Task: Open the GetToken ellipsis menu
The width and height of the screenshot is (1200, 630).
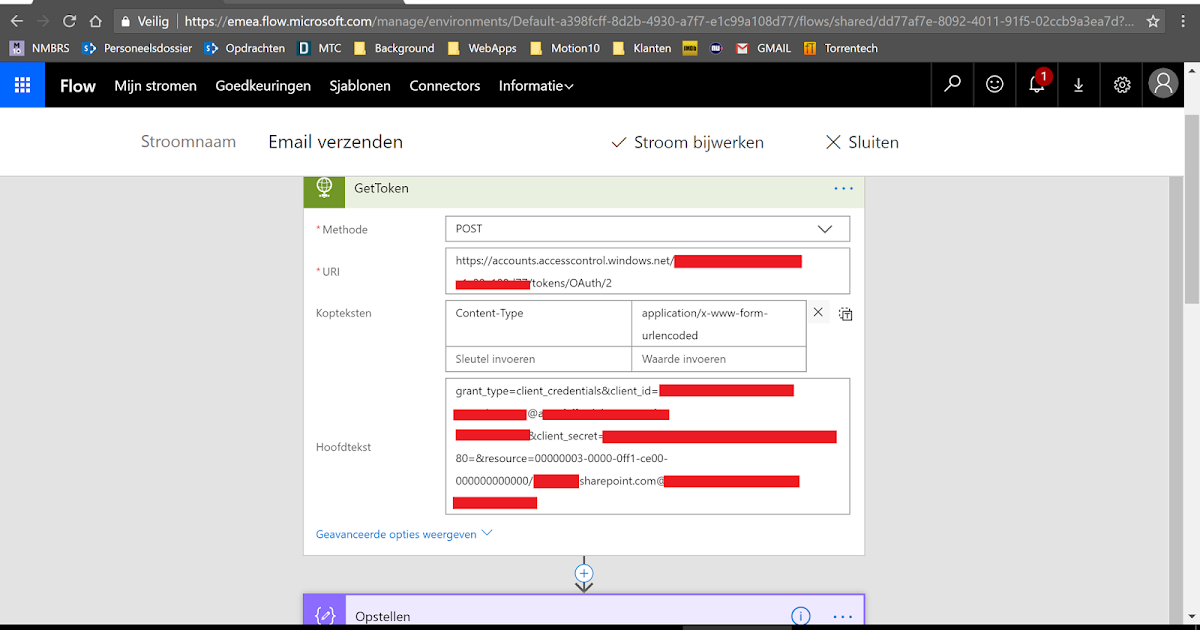Action: coord(843,188)
